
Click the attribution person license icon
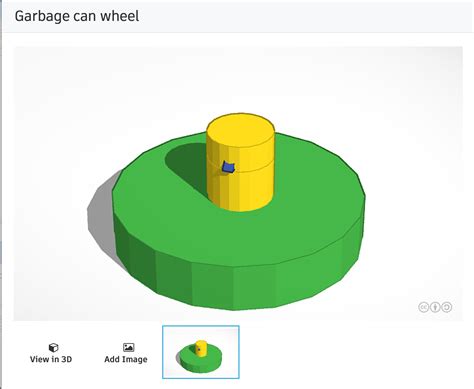[435, 307]
